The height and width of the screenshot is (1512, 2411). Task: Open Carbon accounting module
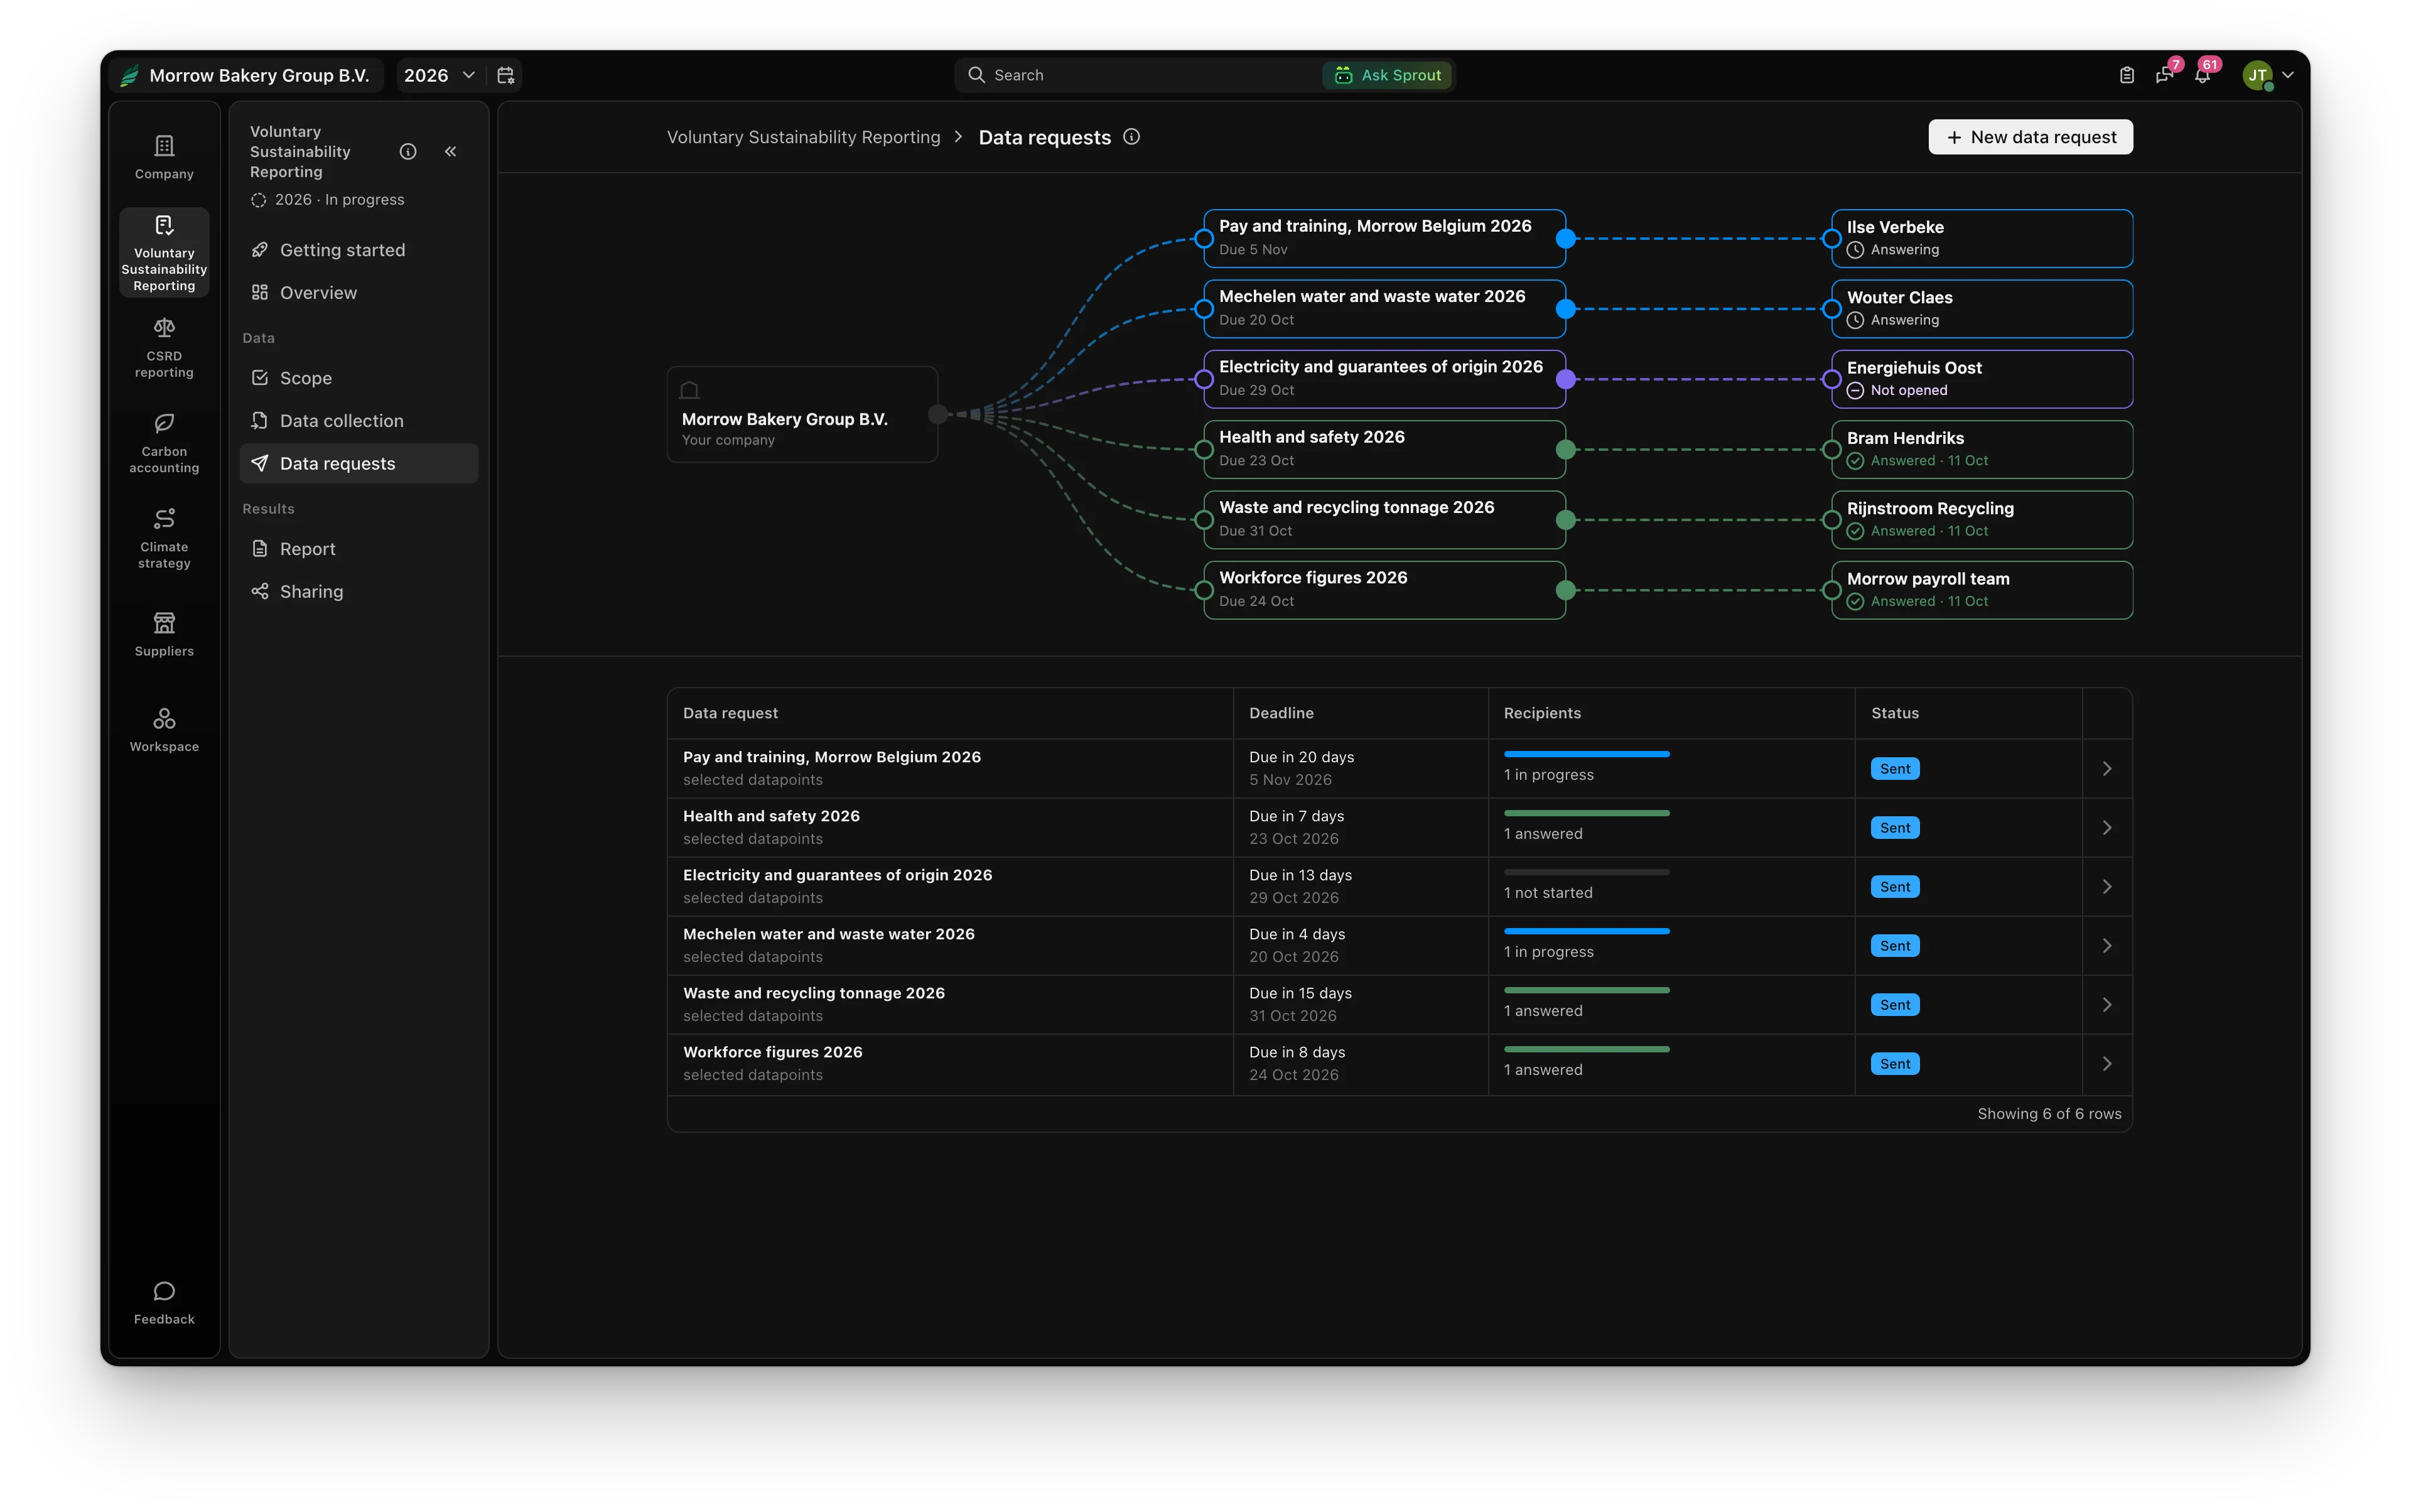click(x=164, y=444)
